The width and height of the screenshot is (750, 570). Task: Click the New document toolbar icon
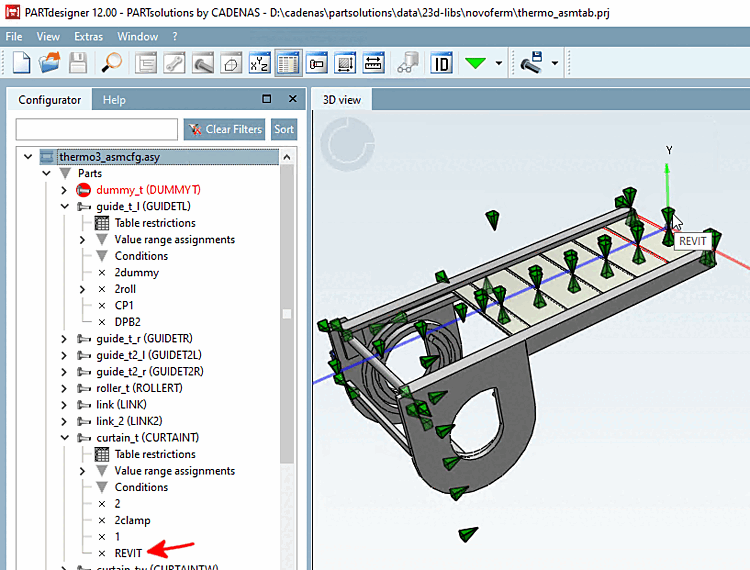(22, 63)
